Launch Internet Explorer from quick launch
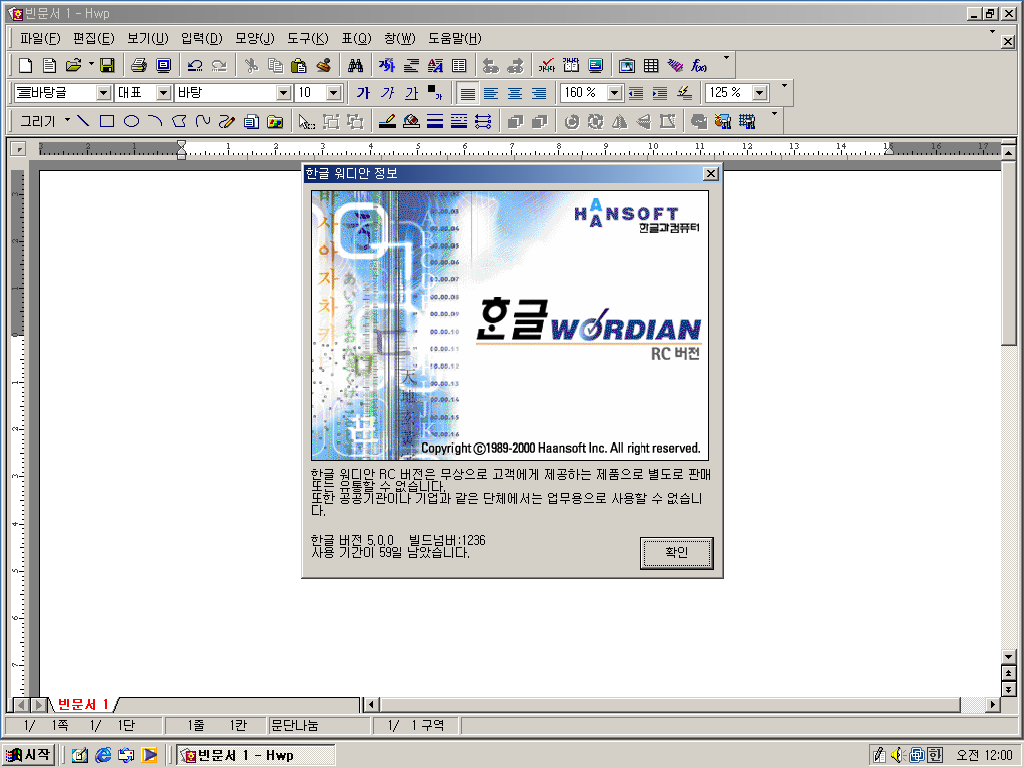Viewport: 1024px width, 768px height. click(103, 755)
